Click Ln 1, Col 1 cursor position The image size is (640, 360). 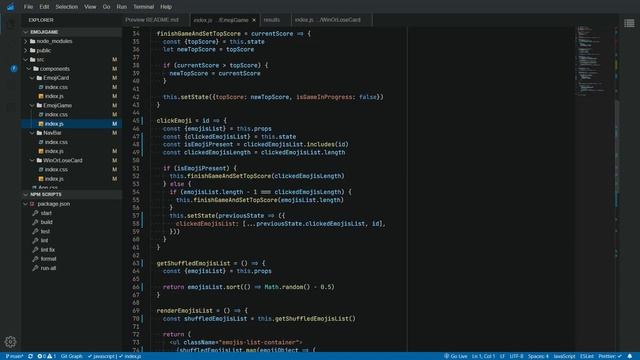coord(483,356)
